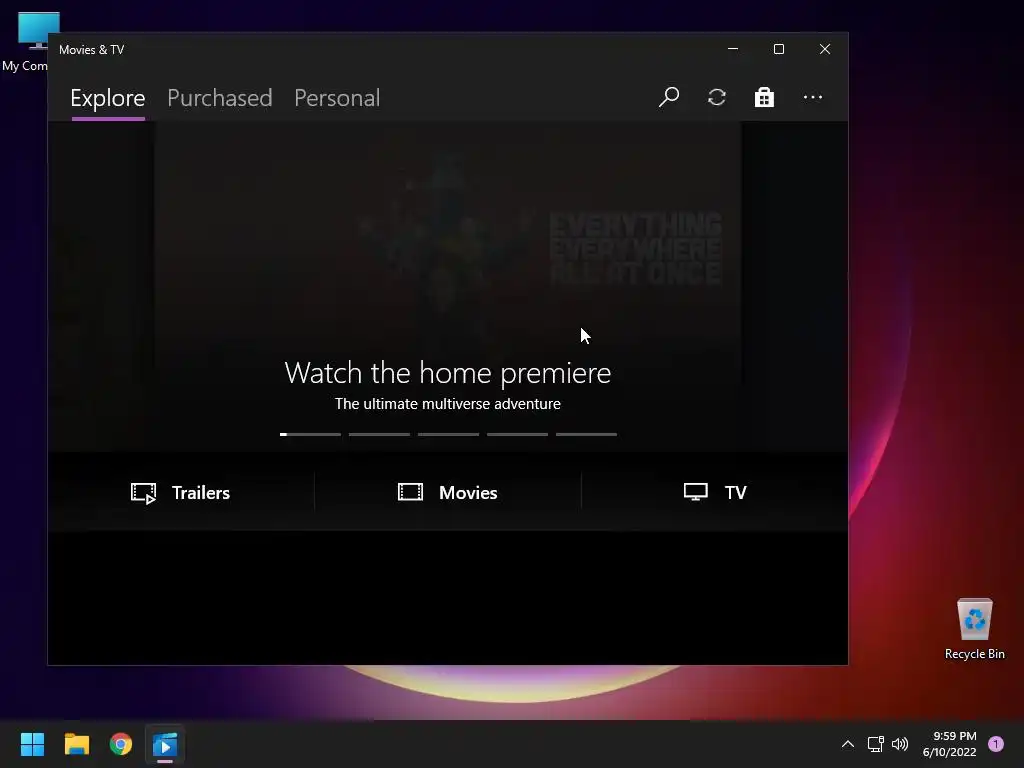Open the volume speaker tray icon

click(900, 744)
